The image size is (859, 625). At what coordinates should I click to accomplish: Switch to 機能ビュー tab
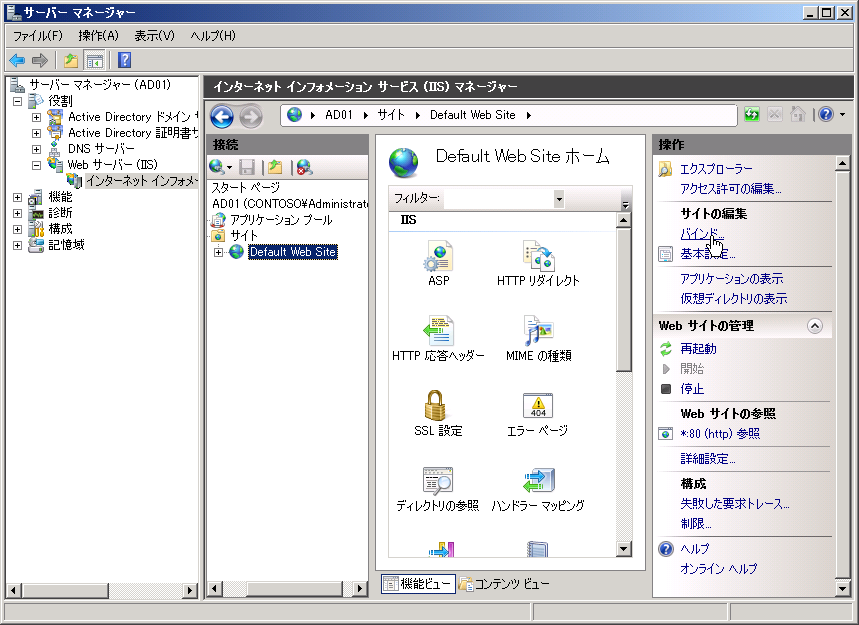click(x=418, y=584)
